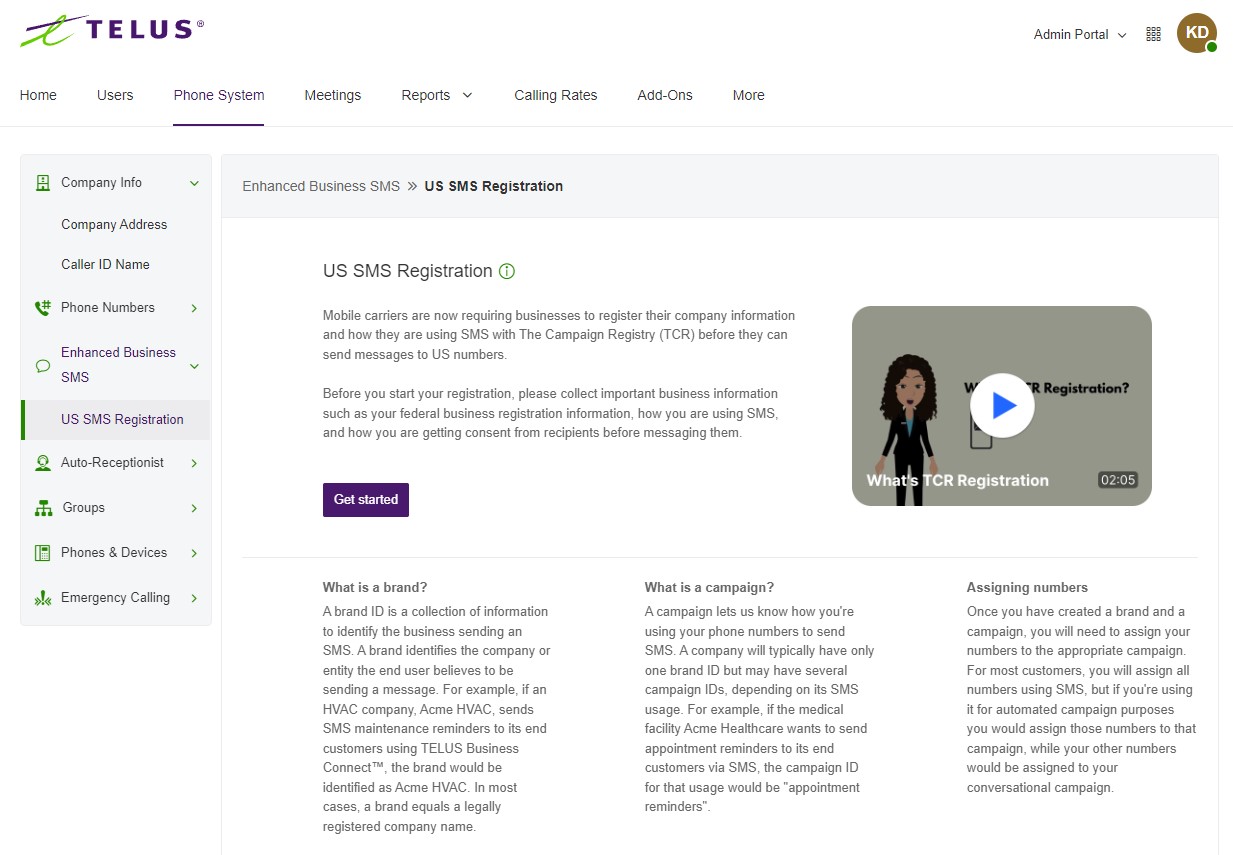This screenshot has width=1233, height=855.
Task: Expand the Emergency Calling chevron
Action: (x=194, y=598)
